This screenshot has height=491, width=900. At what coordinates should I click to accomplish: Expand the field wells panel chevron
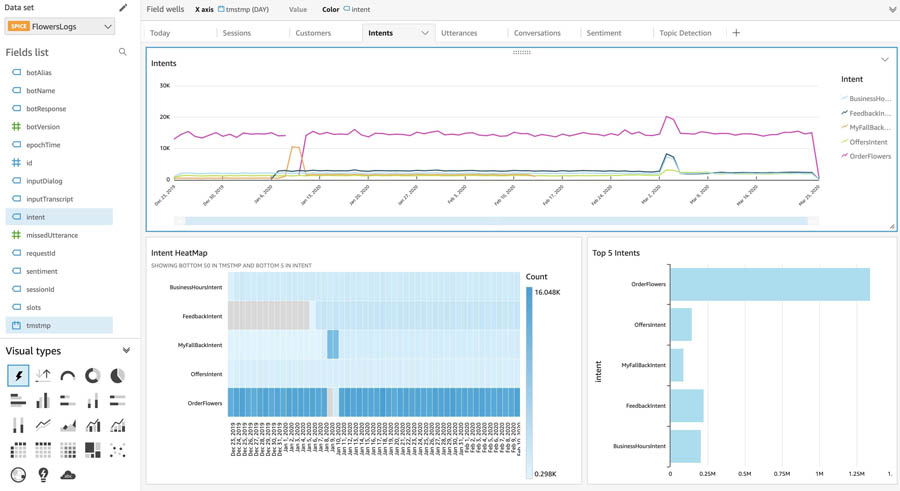pyautogui.click(x=892, y=9)
